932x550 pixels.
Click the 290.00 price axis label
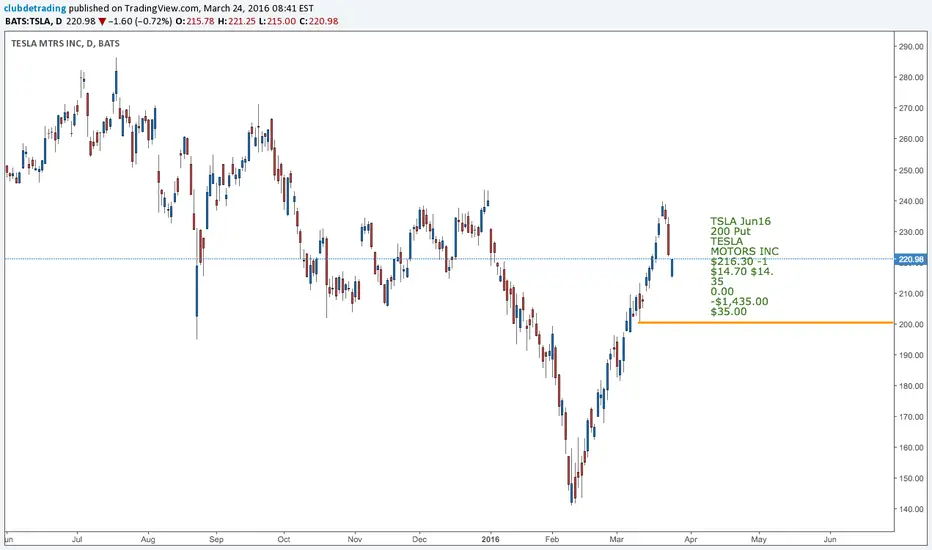(911, 46)
